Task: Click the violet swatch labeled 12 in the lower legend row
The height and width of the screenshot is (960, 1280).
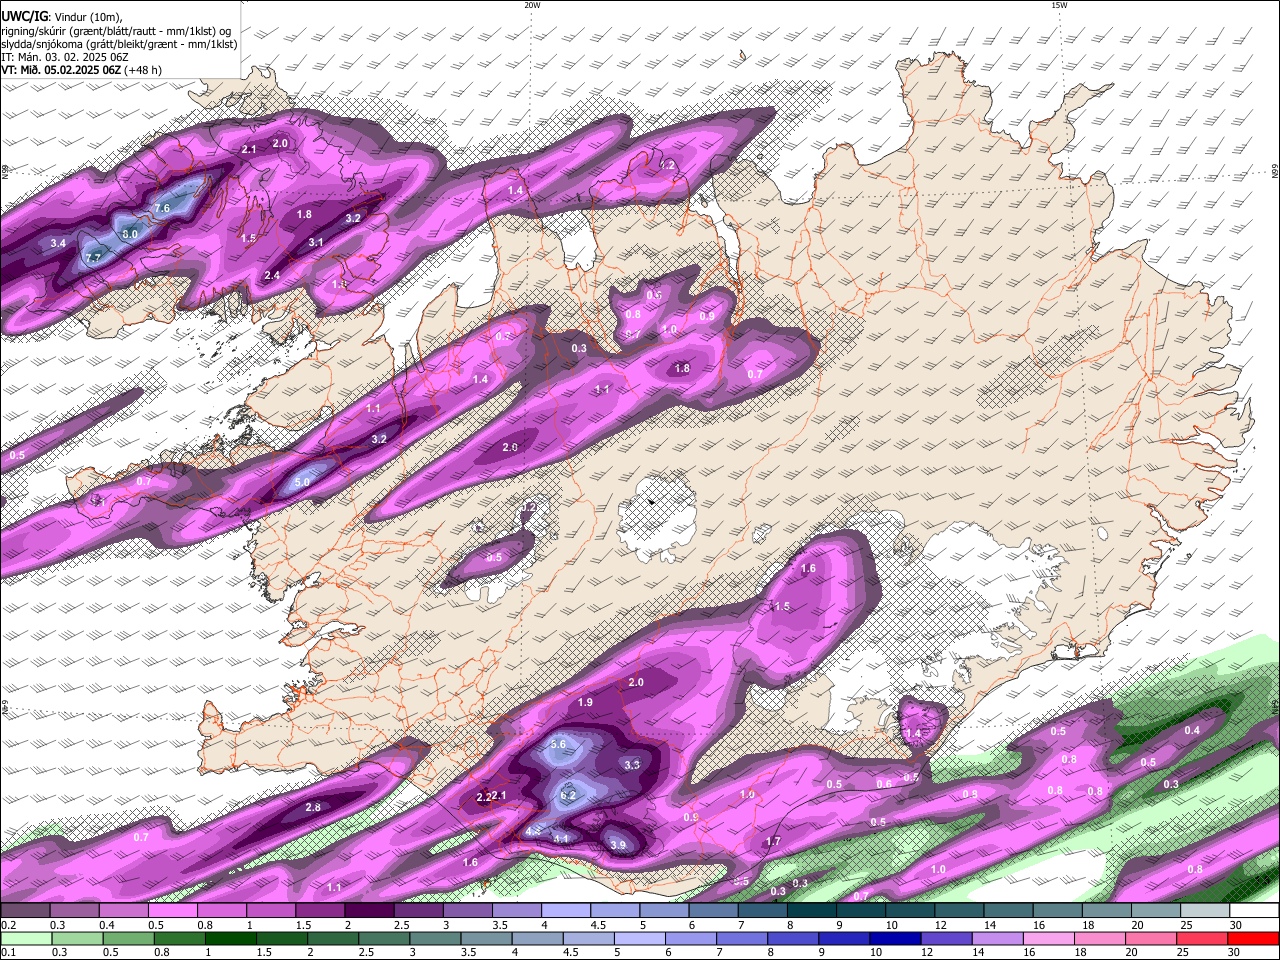Action: pyautogui.click(x=946, y=938)
